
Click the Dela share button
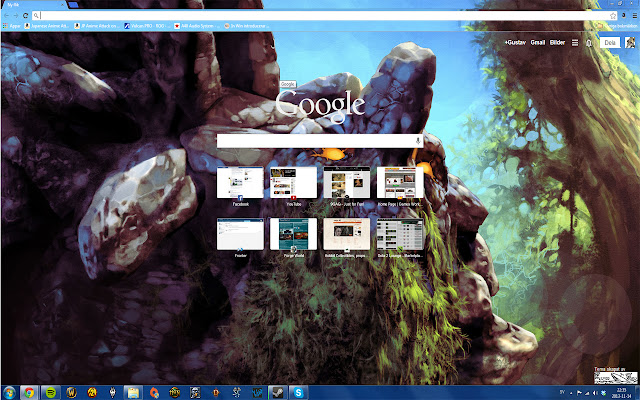coord(610,42)
